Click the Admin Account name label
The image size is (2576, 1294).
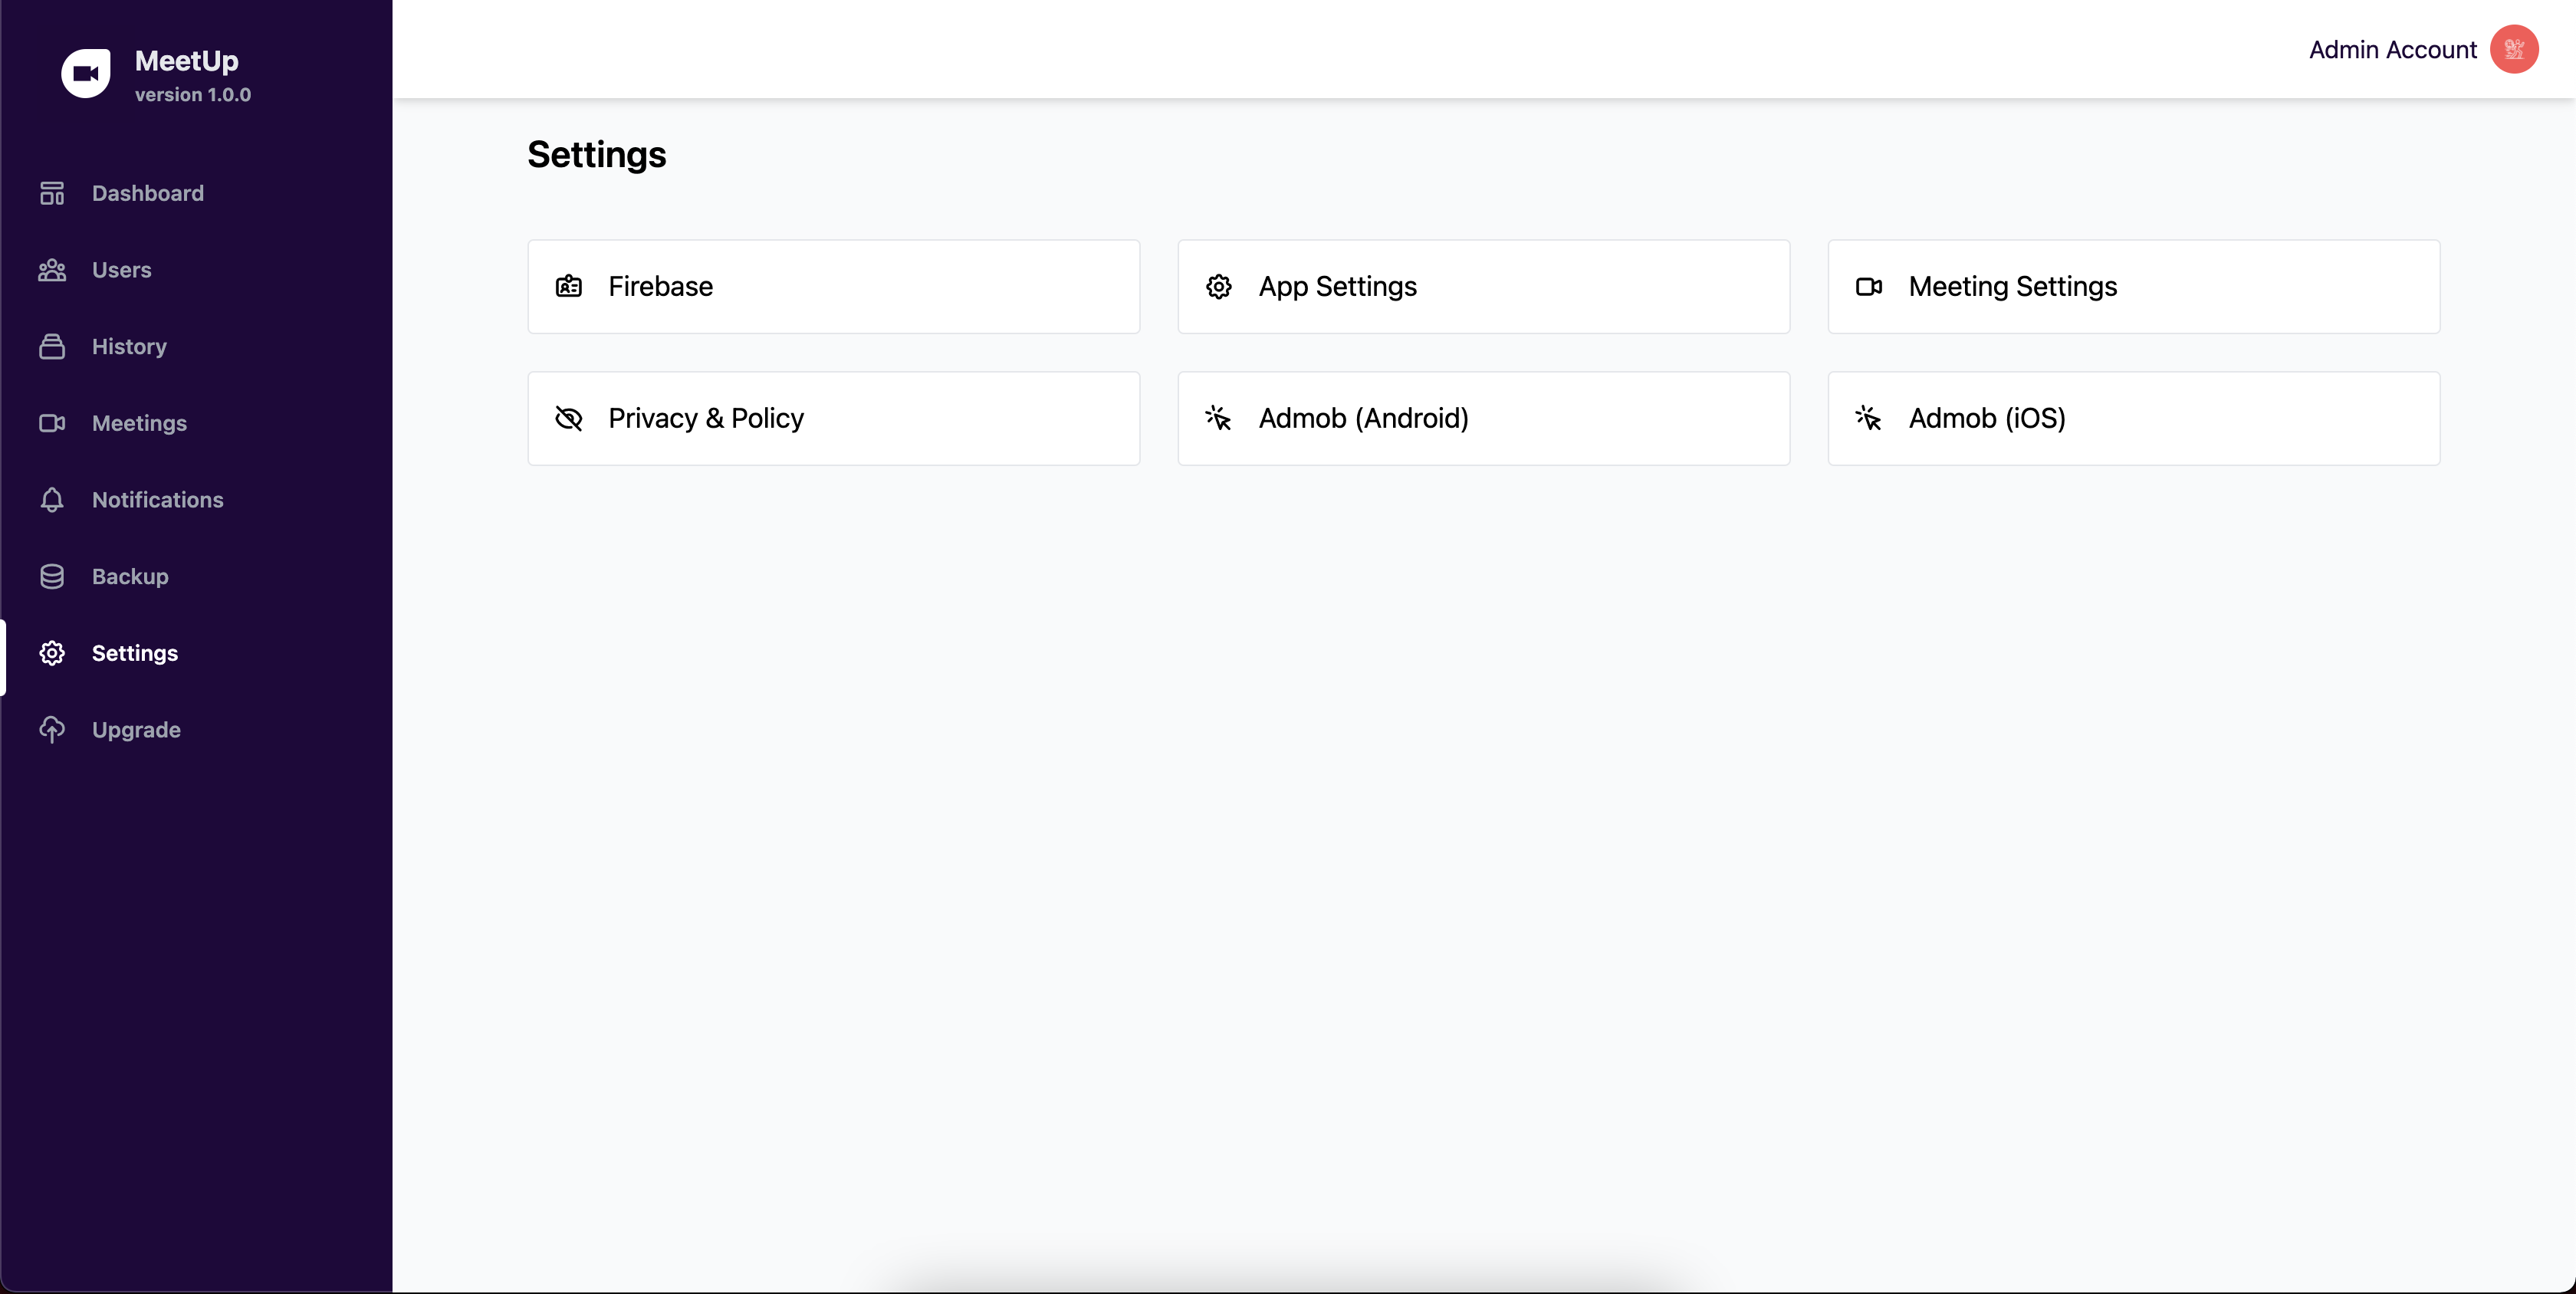pyautogui.click(x=2392, y=50)
